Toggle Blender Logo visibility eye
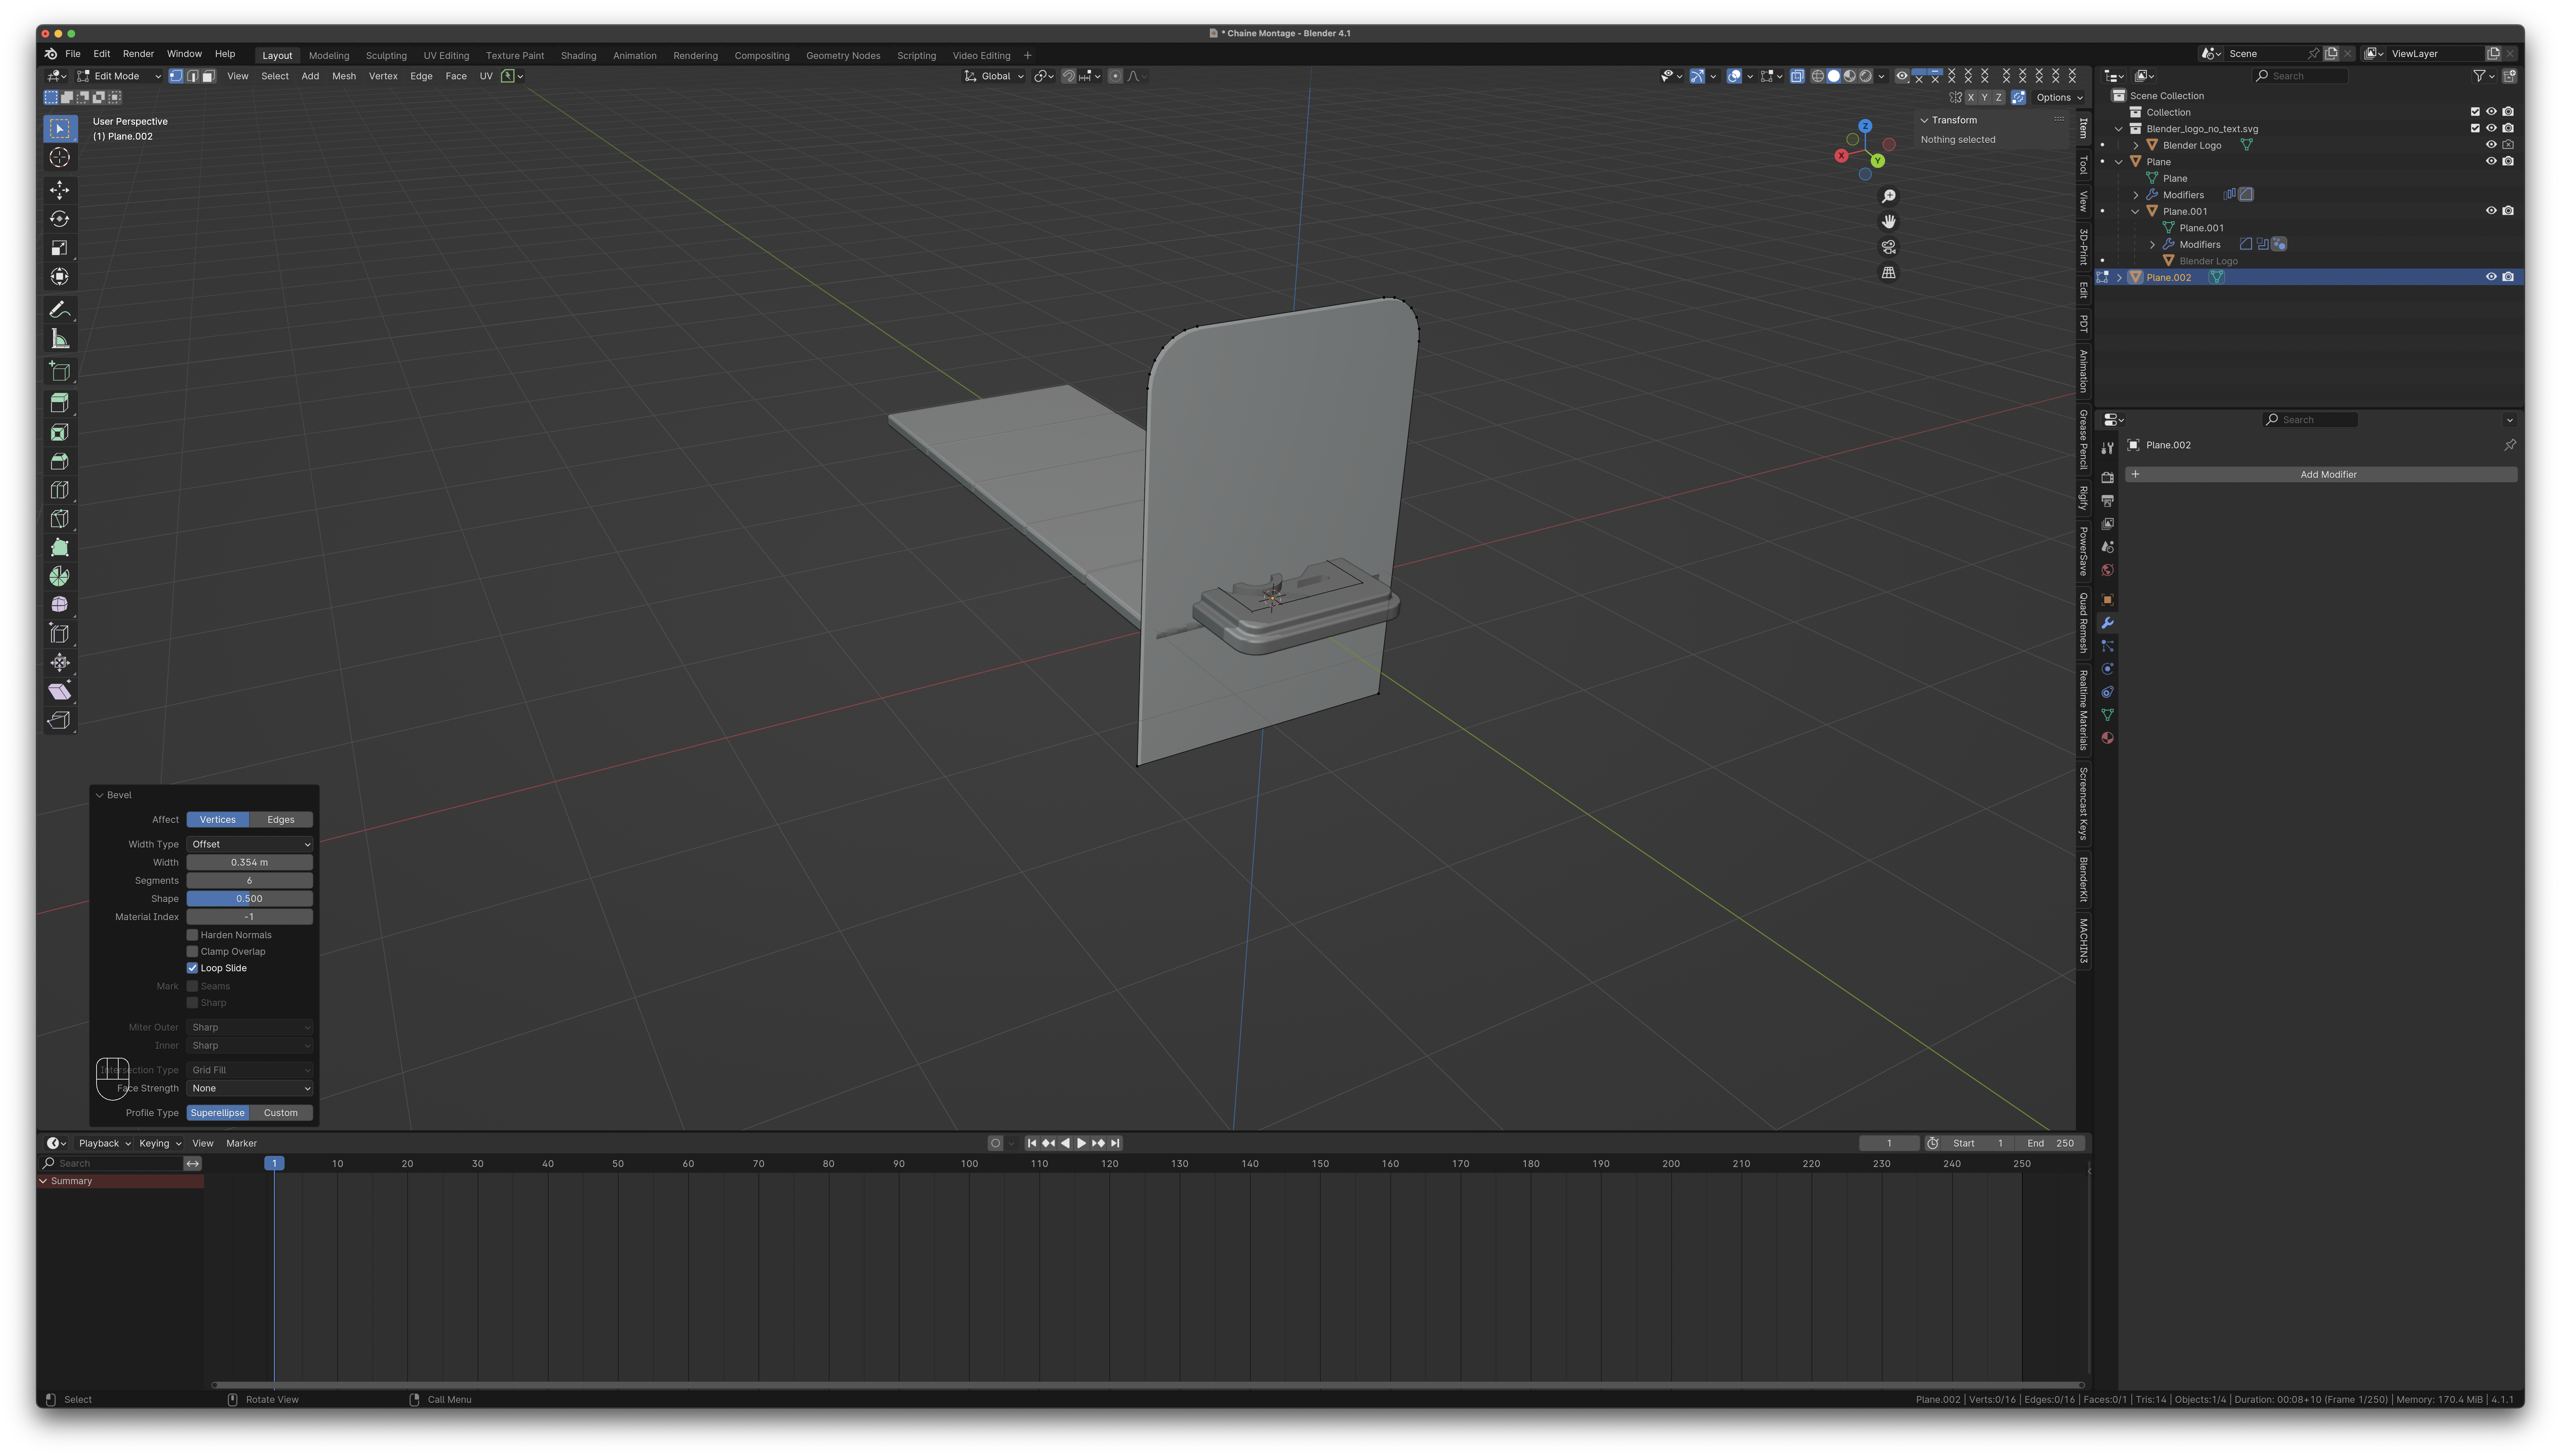The height and width of the screenshot is (1456, 2561). coord(2491,145)
